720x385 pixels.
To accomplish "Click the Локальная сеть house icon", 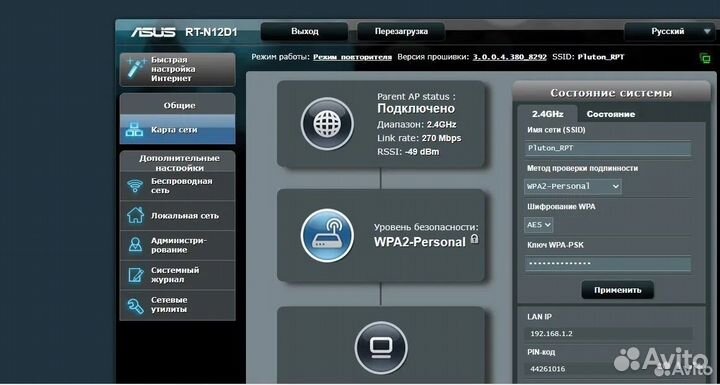I will click(135, 215).
